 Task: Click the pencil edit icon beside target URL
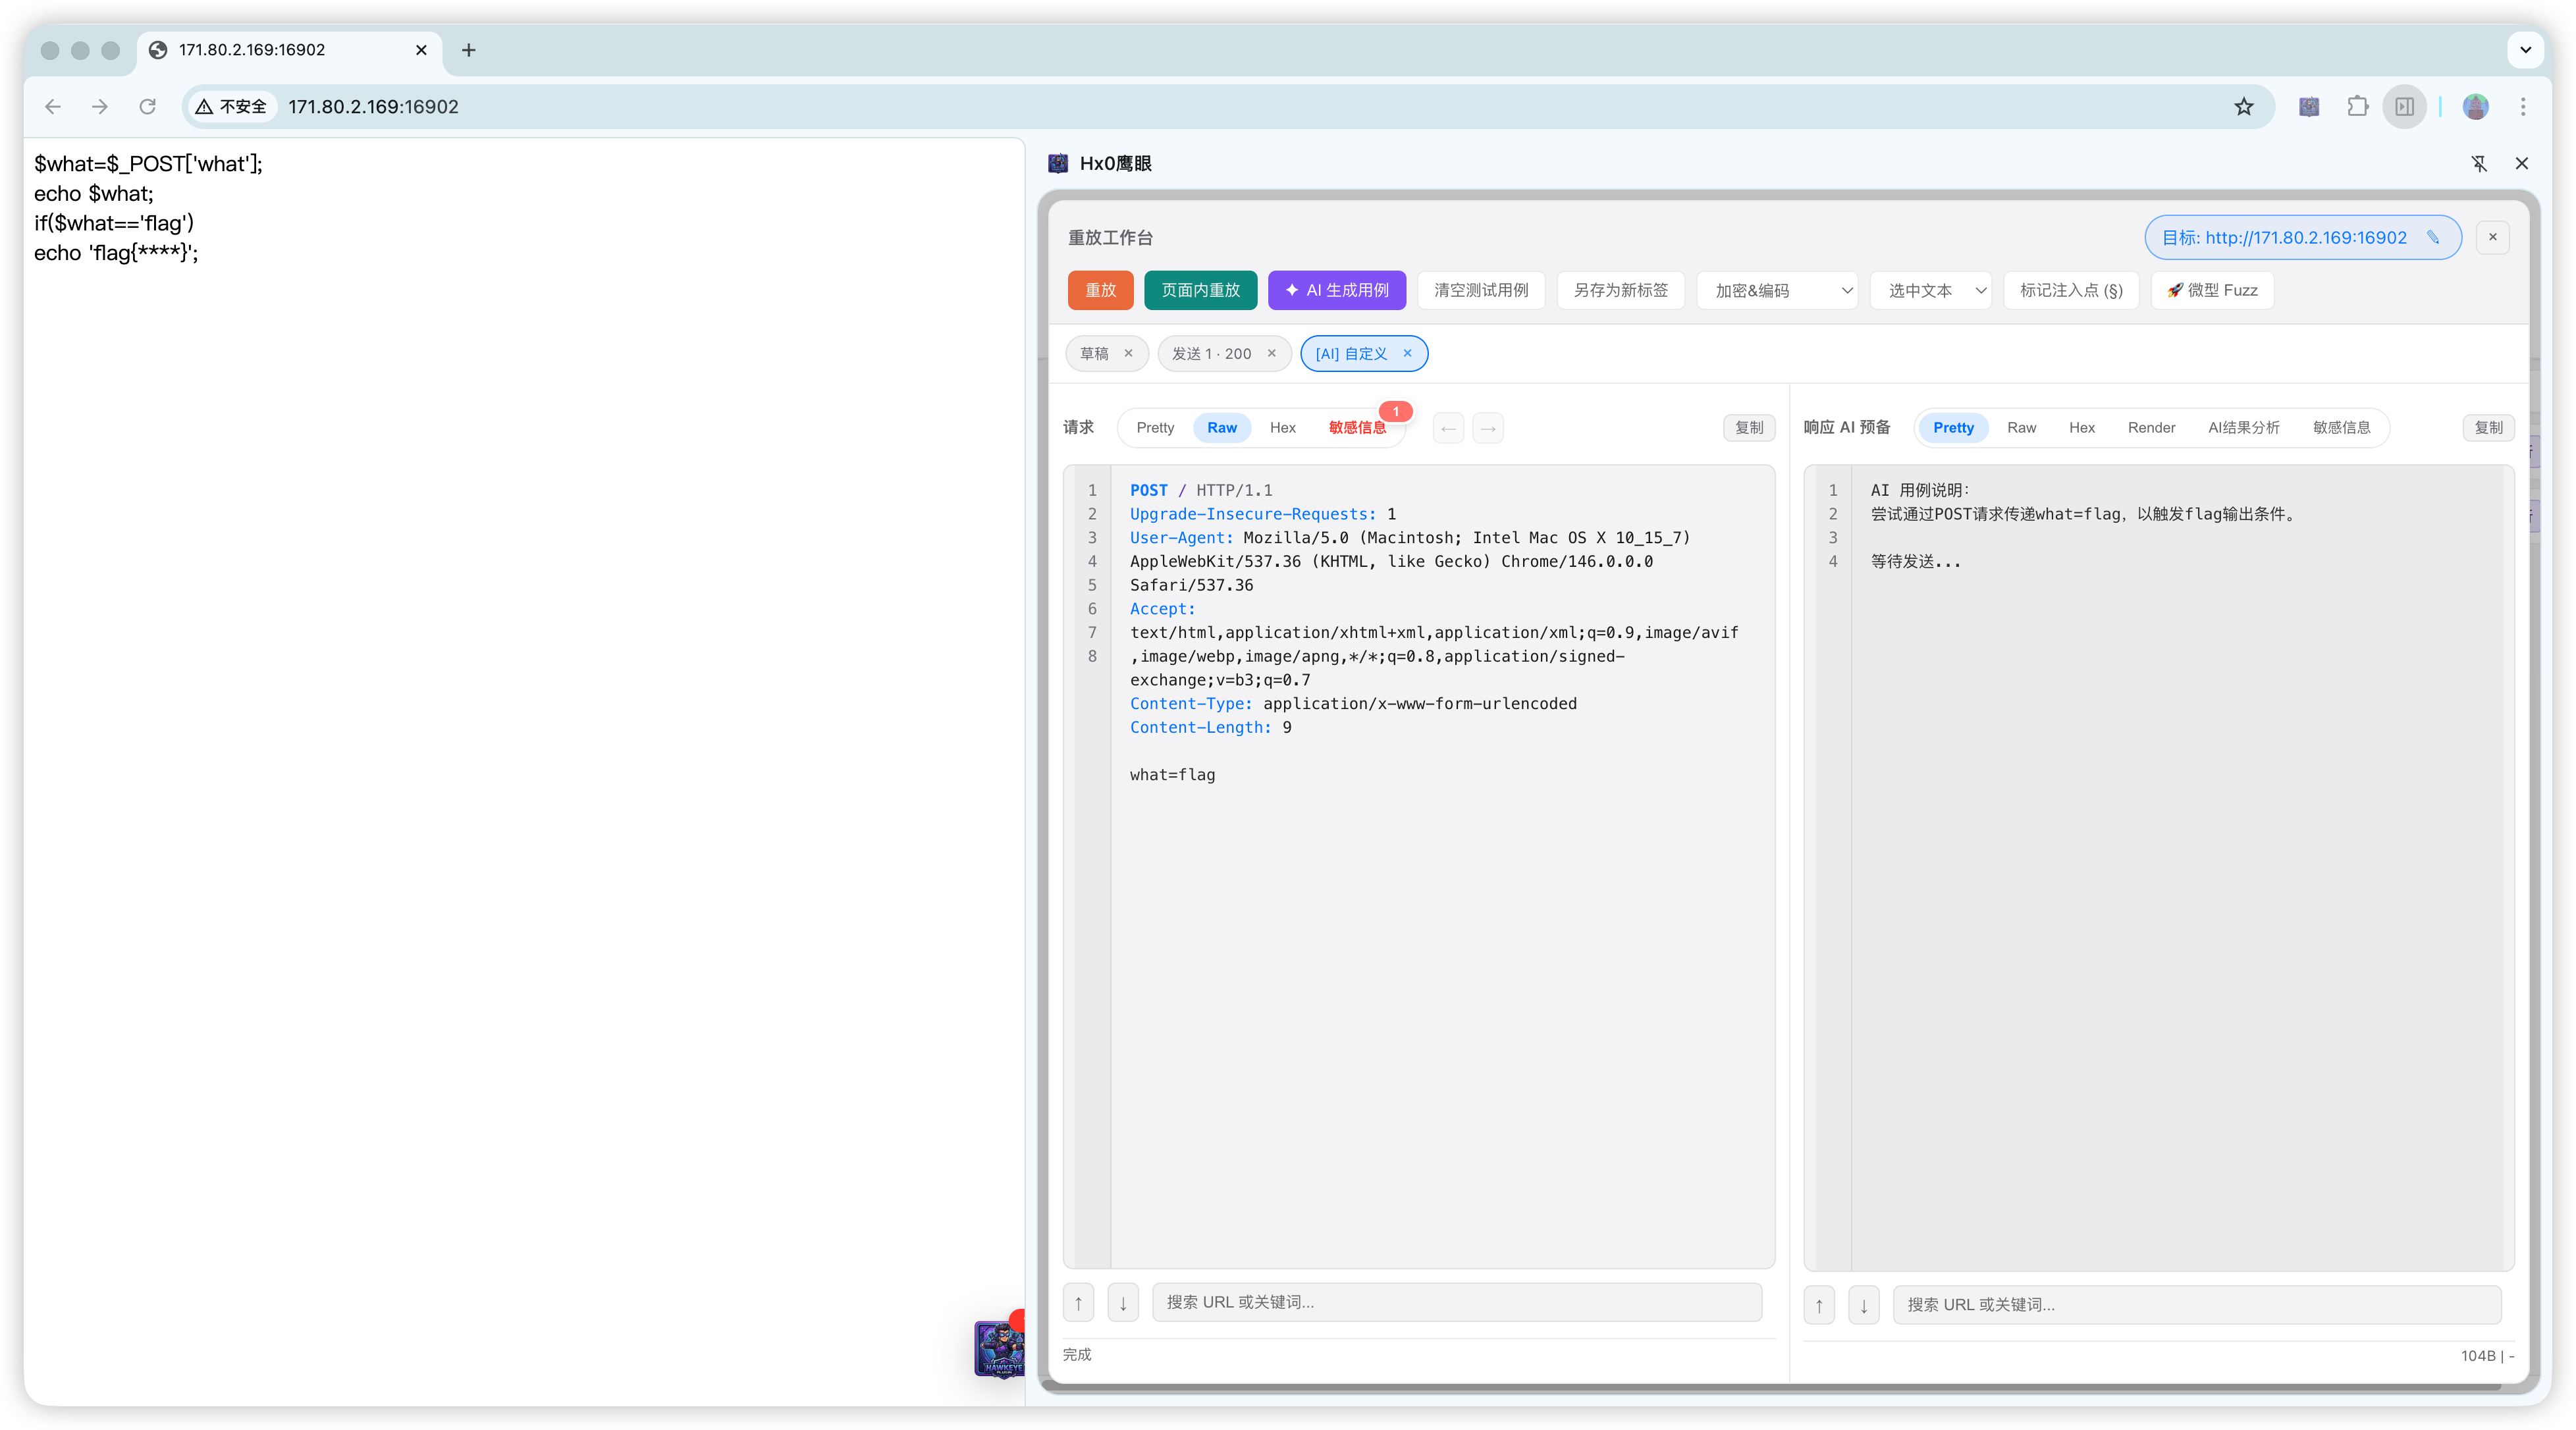(2433, 237)
